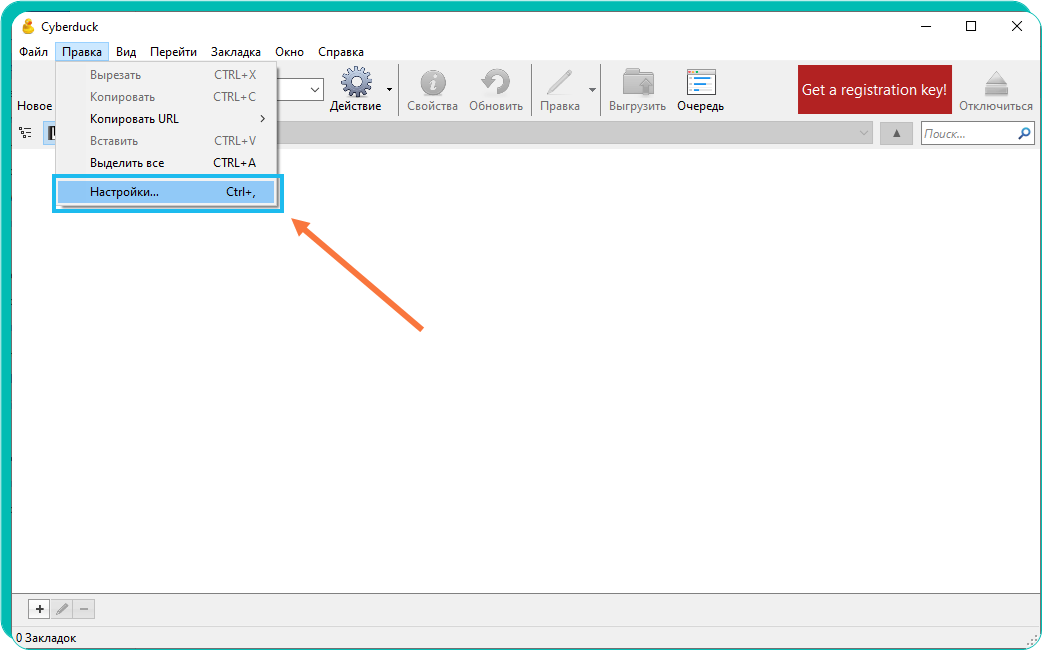Open the Очередь transfers window icon

[x=701, y=83]
